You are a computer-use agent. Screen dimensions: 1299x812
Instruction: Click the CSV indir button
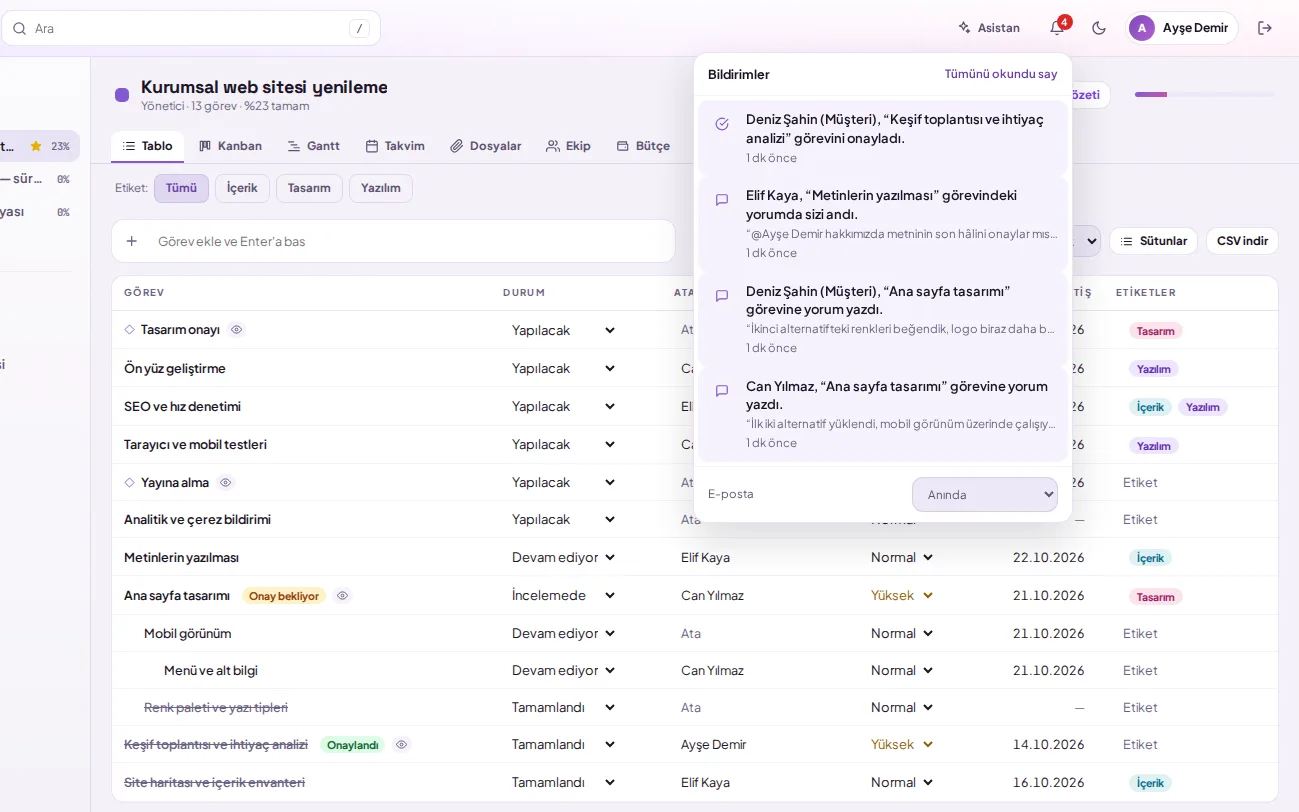(1242, 241)
